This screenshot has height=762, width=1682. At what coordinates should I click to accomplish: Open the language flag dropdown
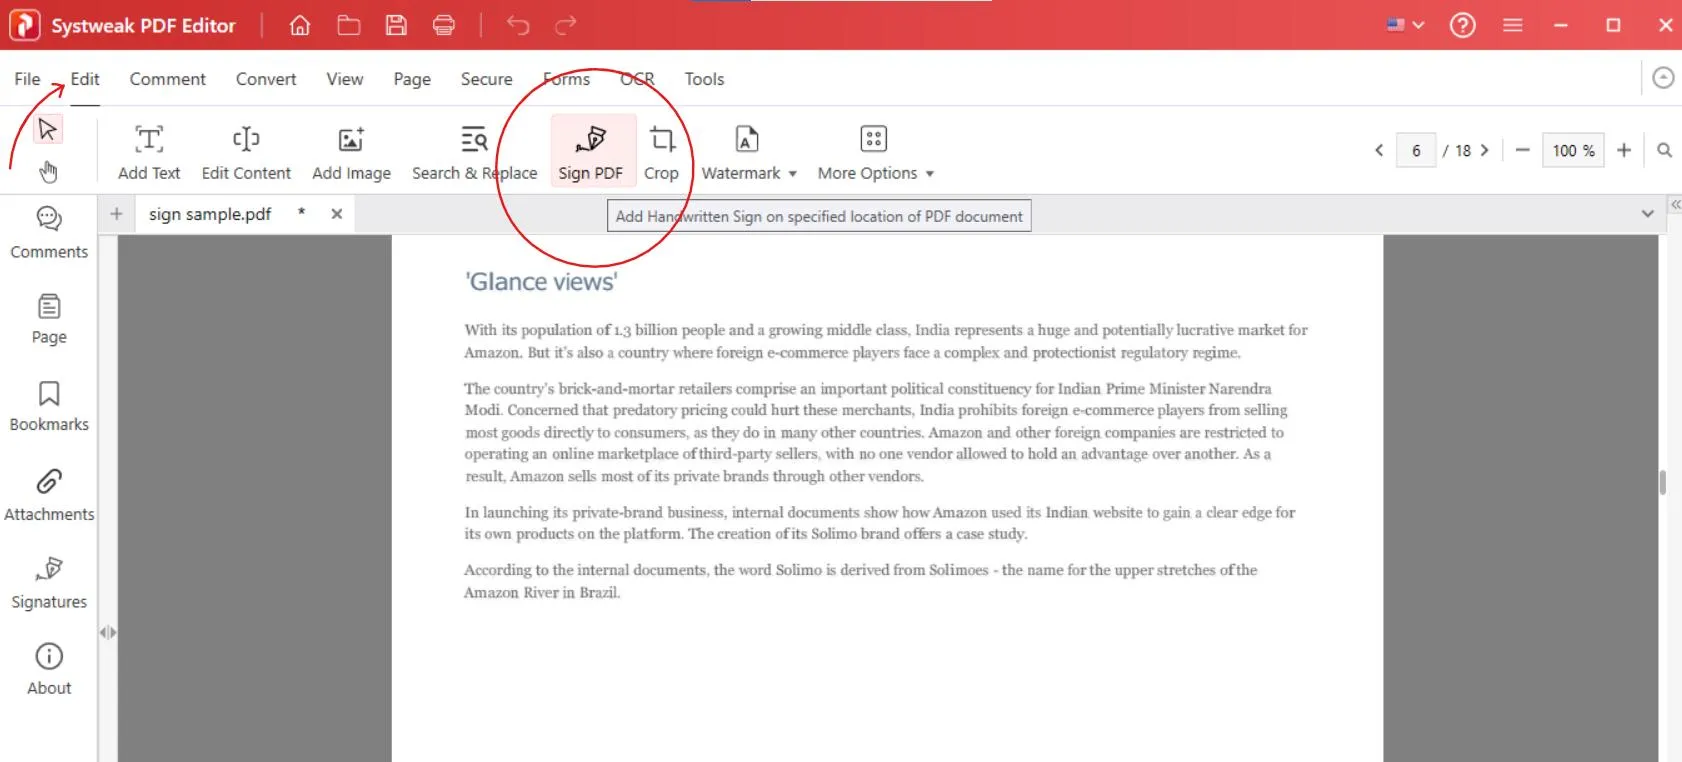(1405, 25)
